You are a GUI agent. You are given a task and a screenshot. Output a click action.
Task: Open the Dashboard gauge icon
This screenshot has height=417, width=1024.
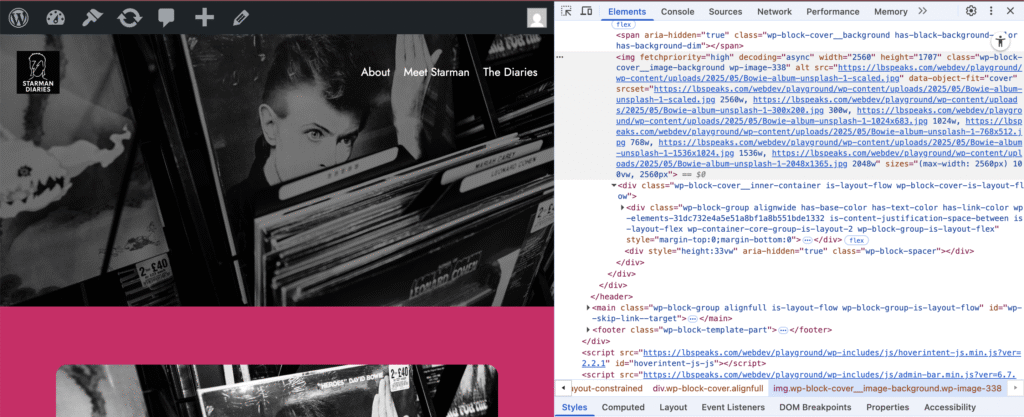pyautogui.click(x=56, y=17)
